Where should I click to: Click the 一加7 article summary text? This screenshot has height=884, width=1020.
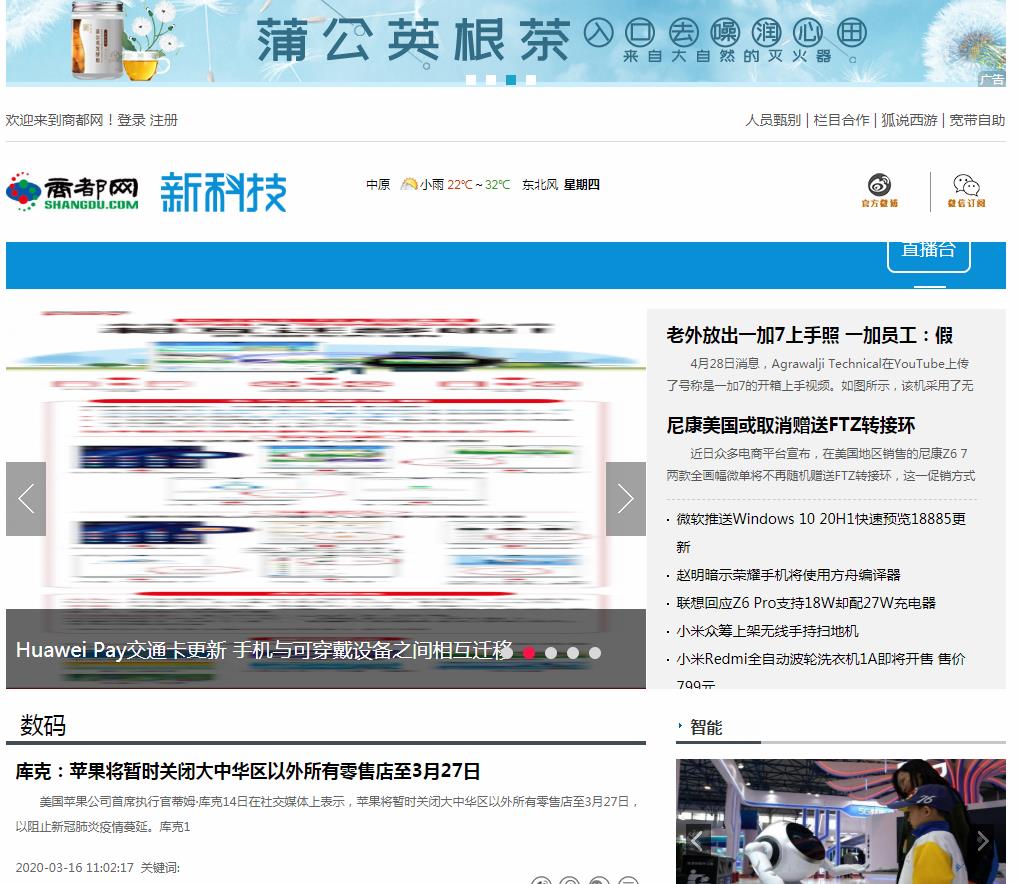(x=820, y=375)
